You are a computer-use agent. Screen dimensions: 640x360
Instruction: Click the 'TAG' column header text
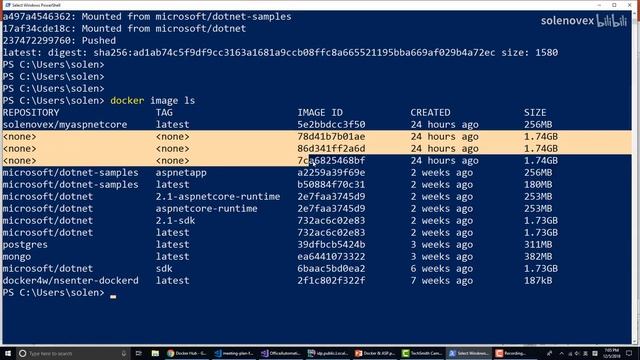164,112
